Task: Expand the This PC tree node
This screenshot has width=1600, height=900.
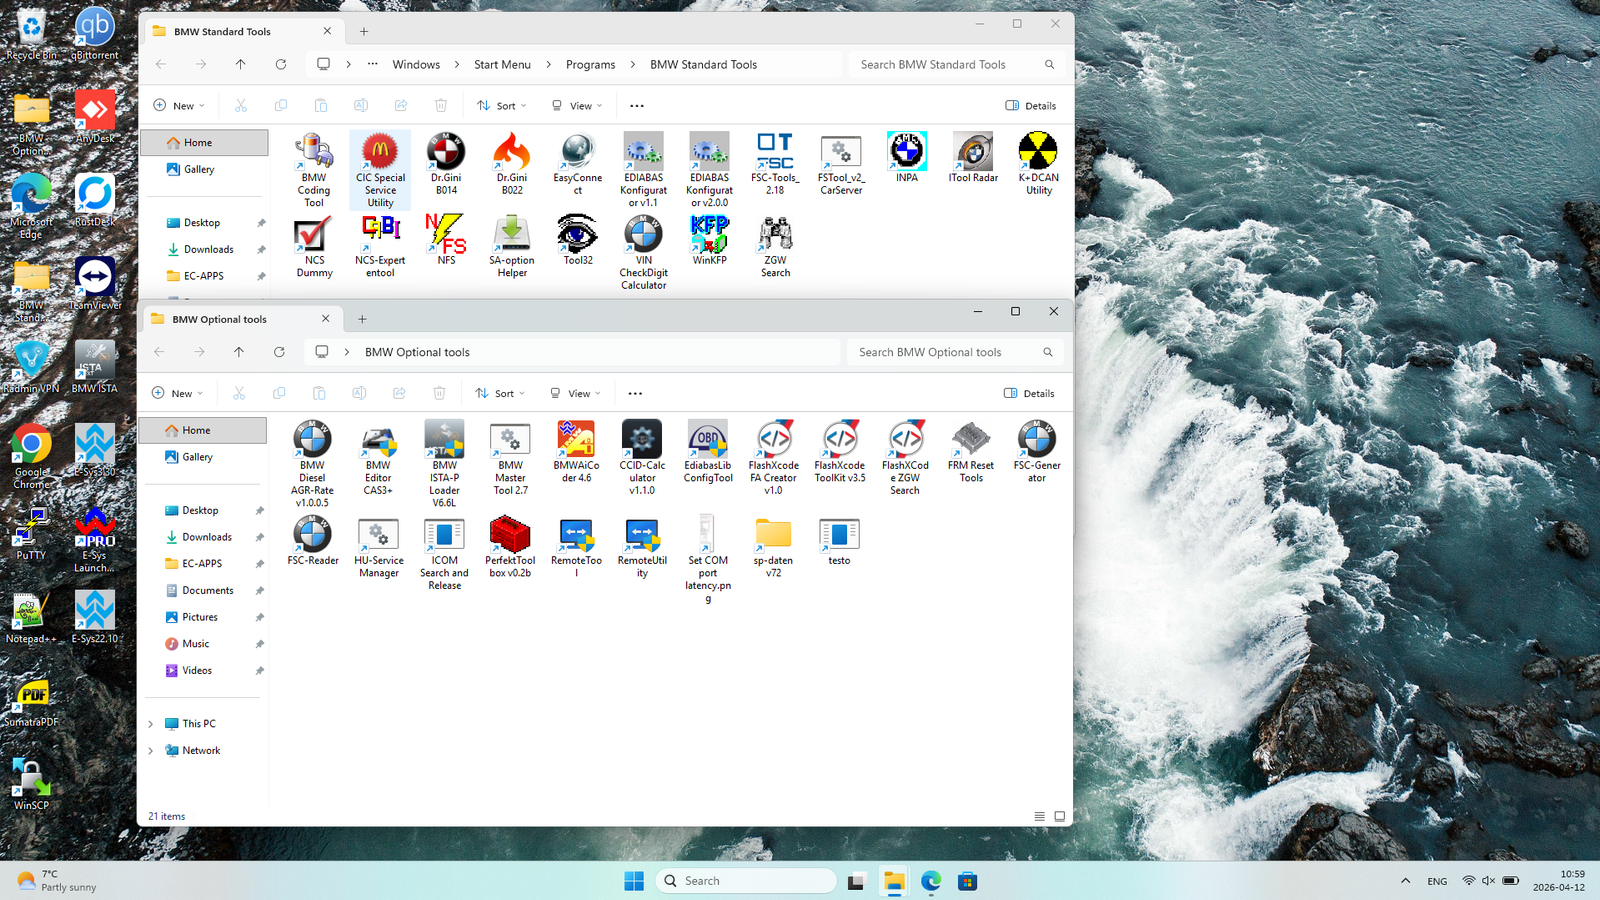Action: tap(151, 724)
